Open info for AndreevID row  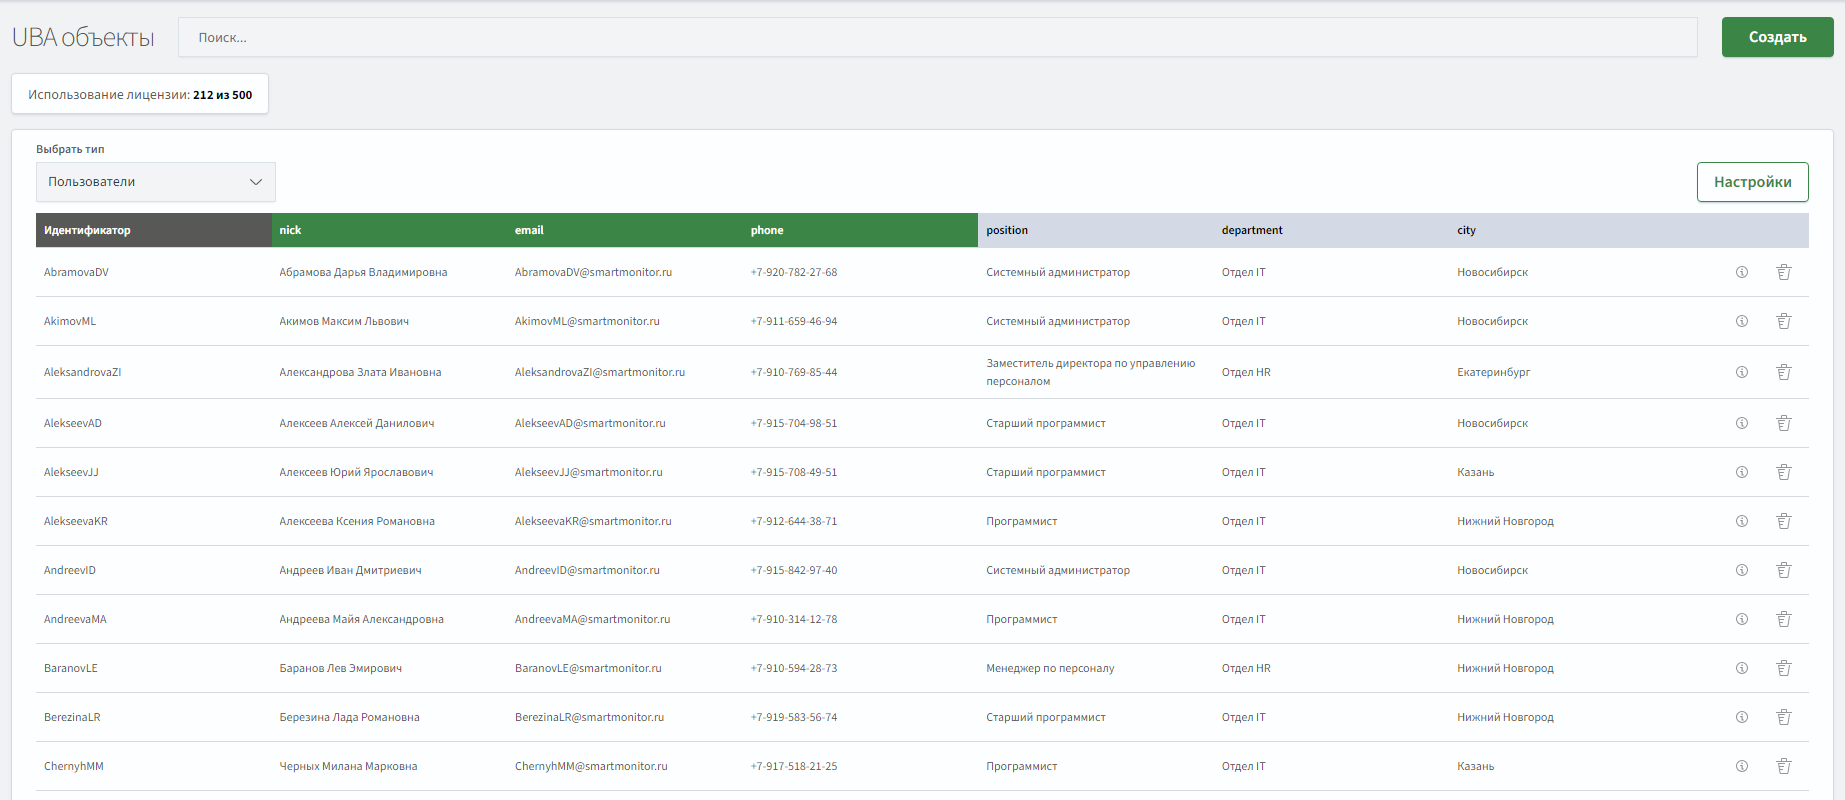pyautogui.click(x=1742, y=570)
